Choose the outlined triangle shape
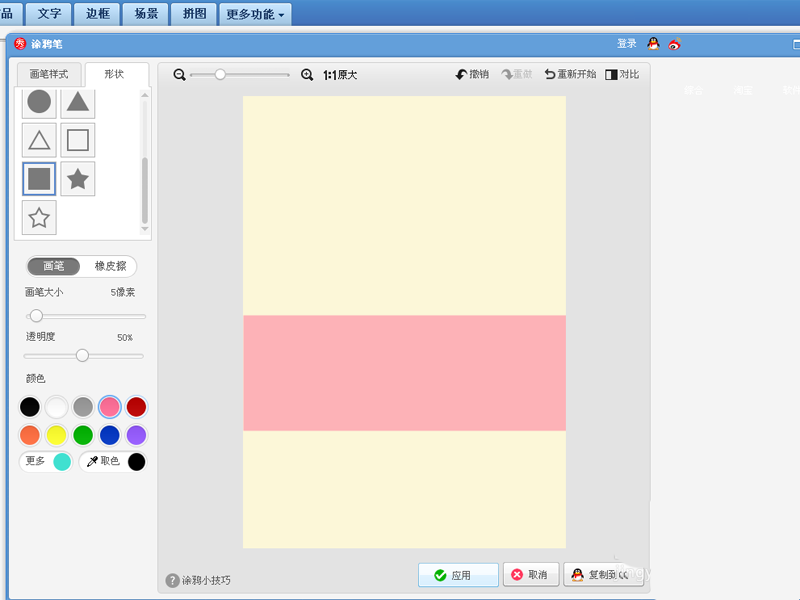Image resolution: width=800 pixels, height=600 pixels. (x=39, y=140)
